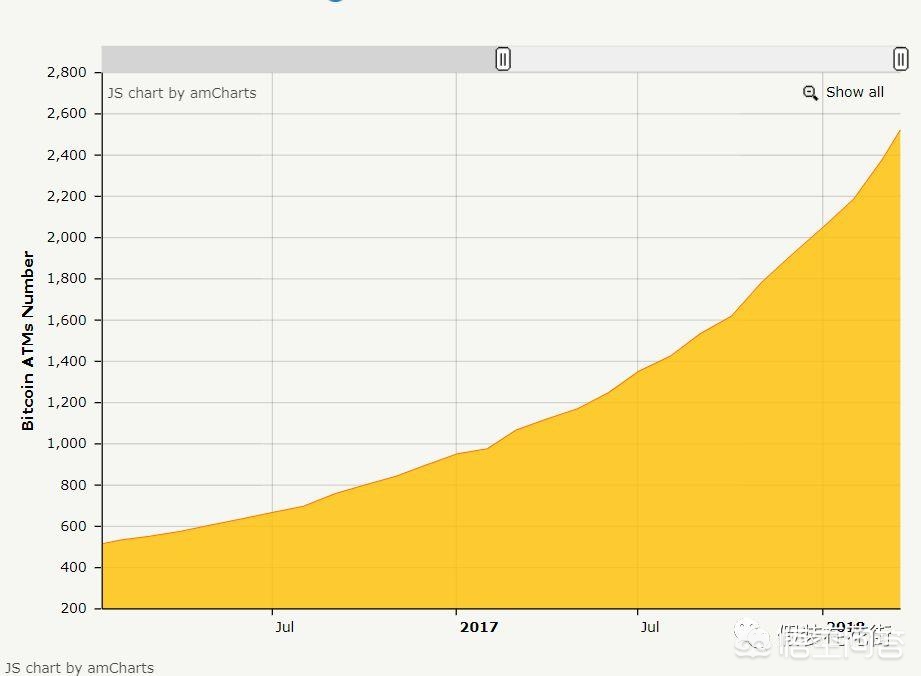The height and width of the screenshot is (676, 921).
Task: Click the 1,400 value axis label
Action: [66, 361]
